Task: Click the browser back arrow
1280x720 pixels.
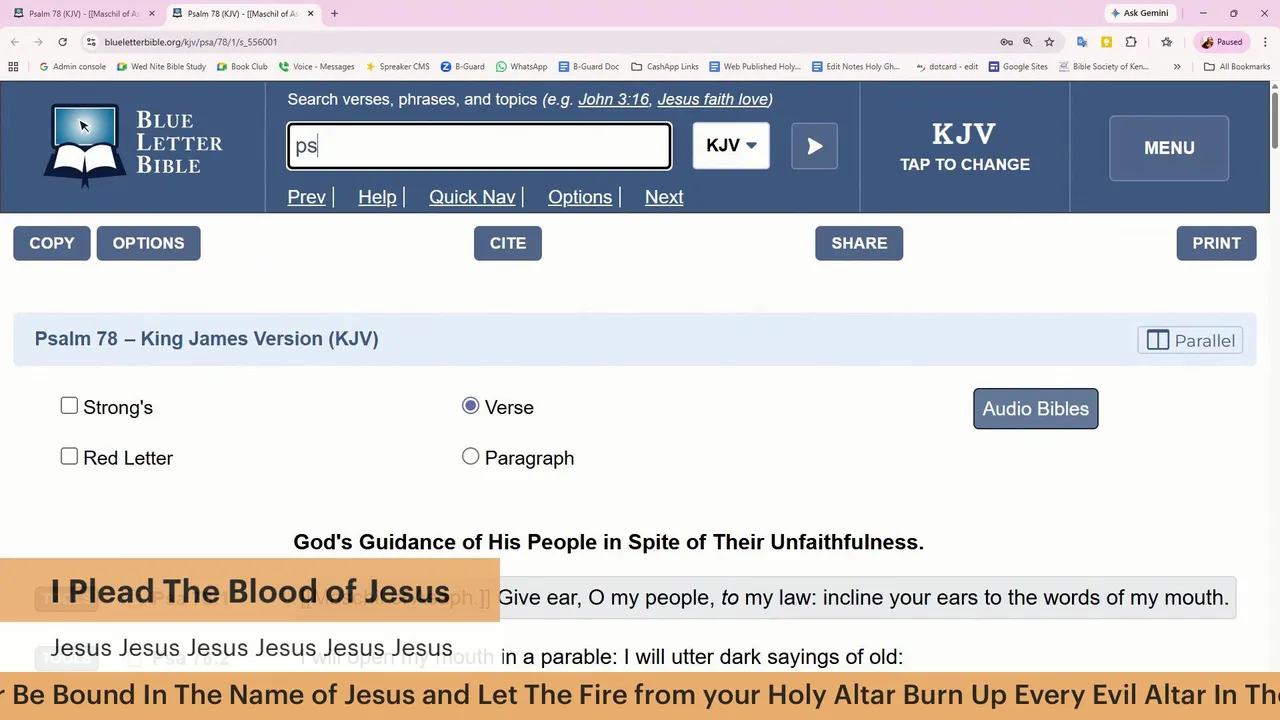Action: pos(15,42)
